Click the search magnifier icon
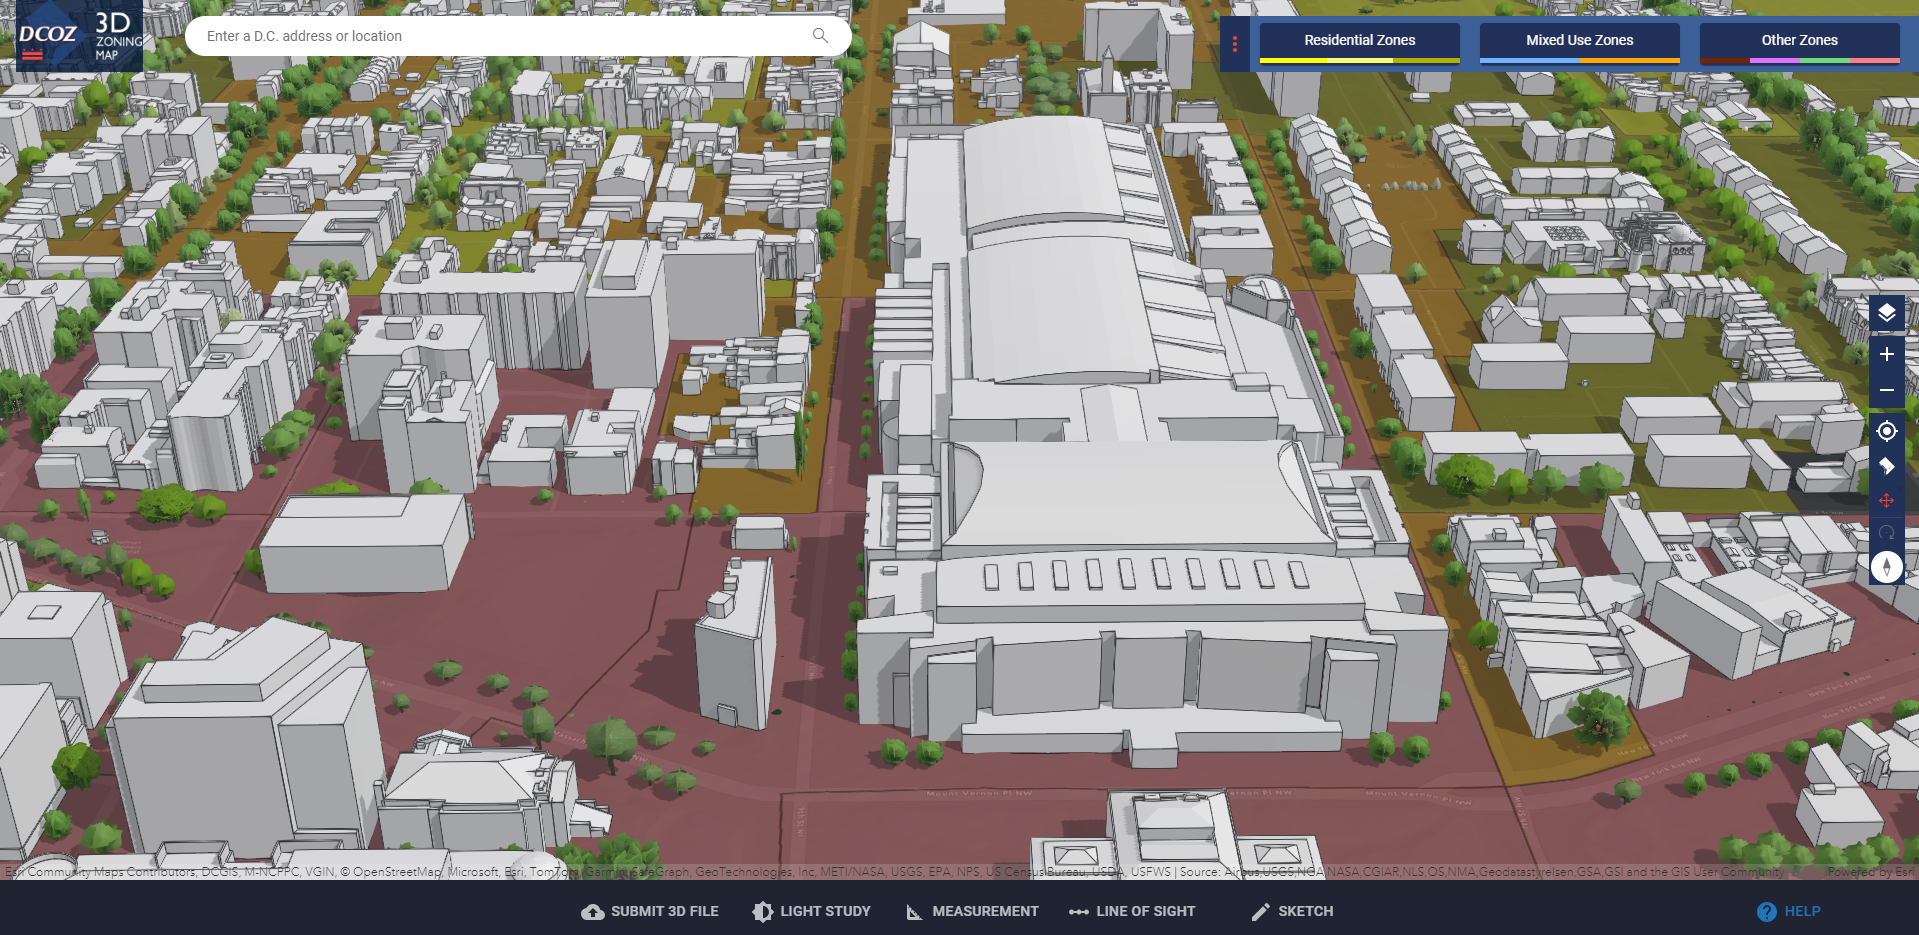This screenshot has width=1919, height=935. (x=820, y=36)
